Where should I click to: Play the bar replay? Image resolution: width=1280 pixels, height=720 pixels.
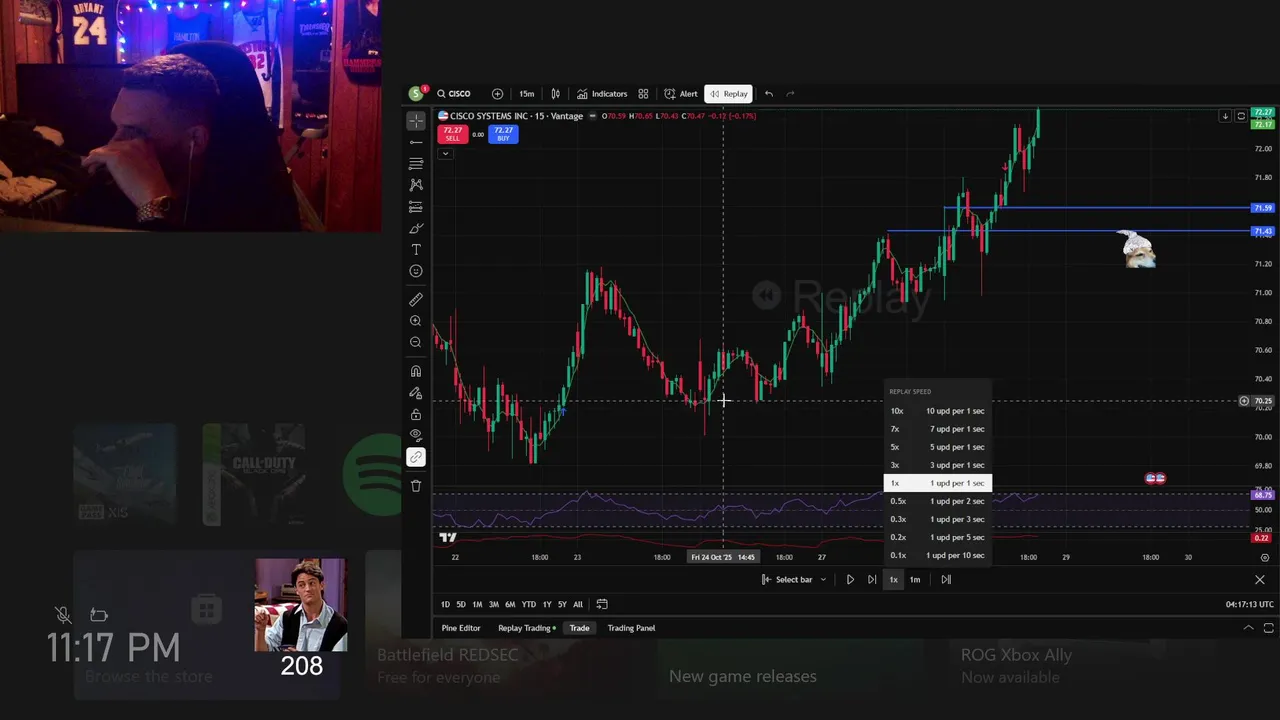[x=850, y=579]
